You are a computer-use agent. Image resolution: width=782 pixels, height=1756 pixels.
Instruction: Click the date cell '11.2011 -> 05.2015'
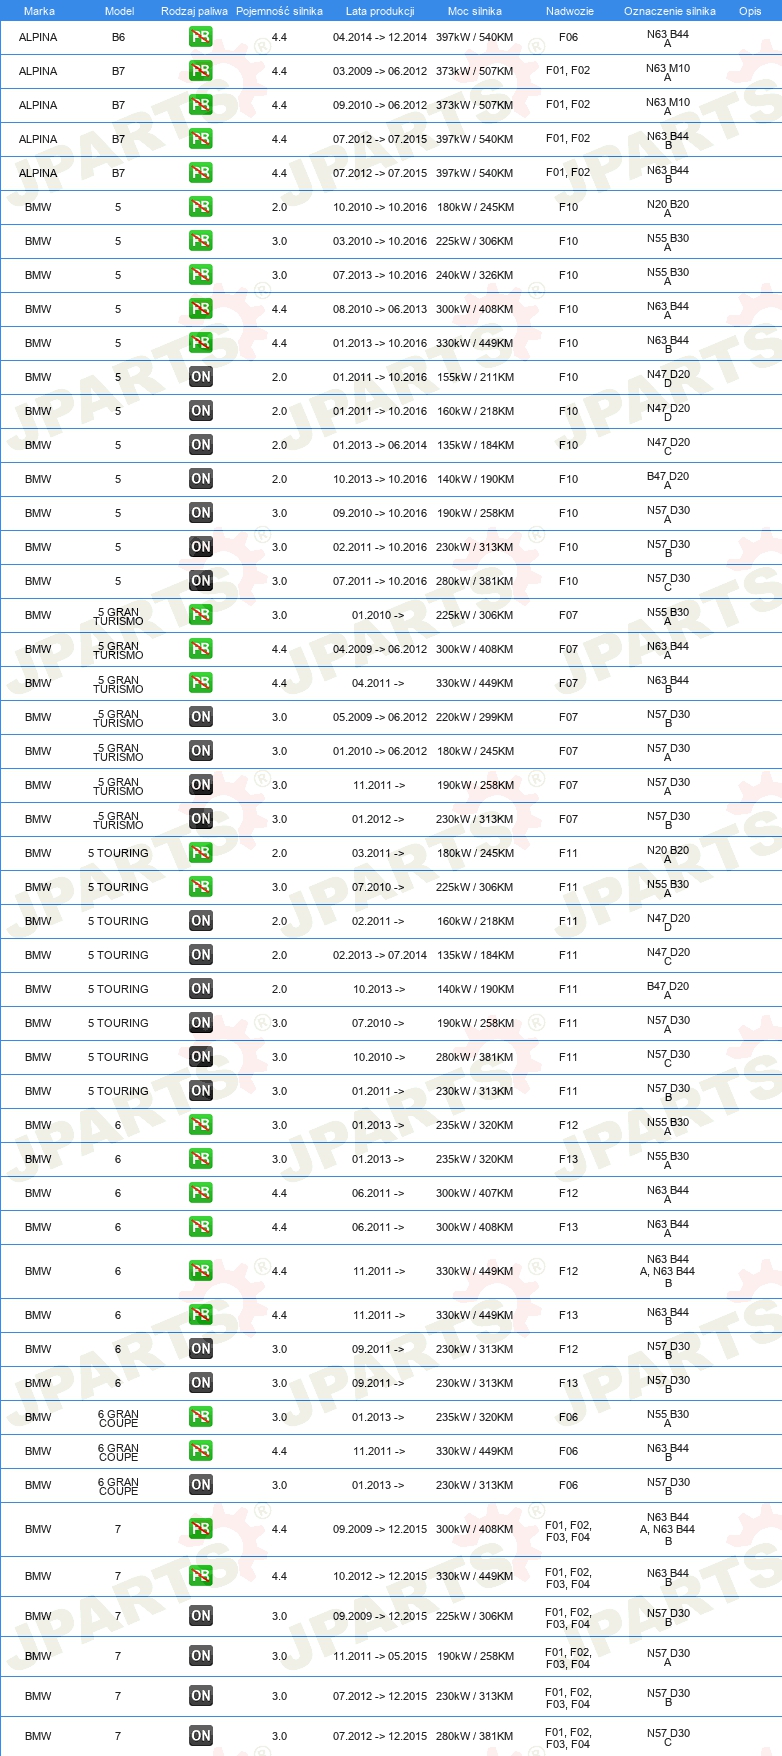tap(380, 1656)
